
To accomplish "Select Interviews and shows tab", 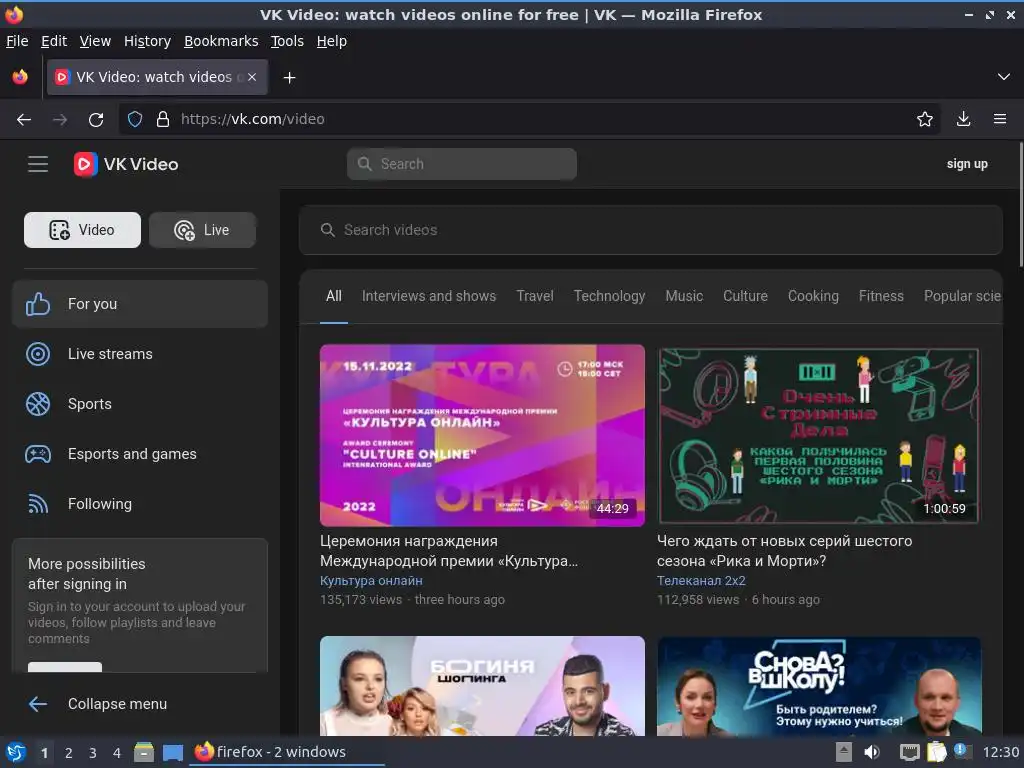I will (429, 296).
